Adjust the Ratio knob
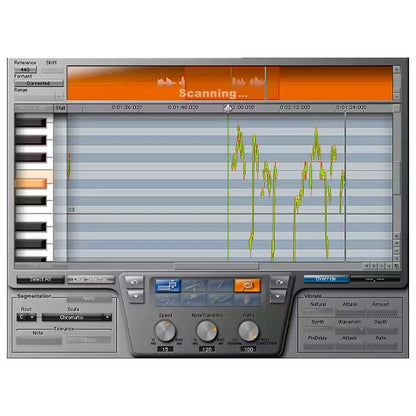 [x=248, y=331]
